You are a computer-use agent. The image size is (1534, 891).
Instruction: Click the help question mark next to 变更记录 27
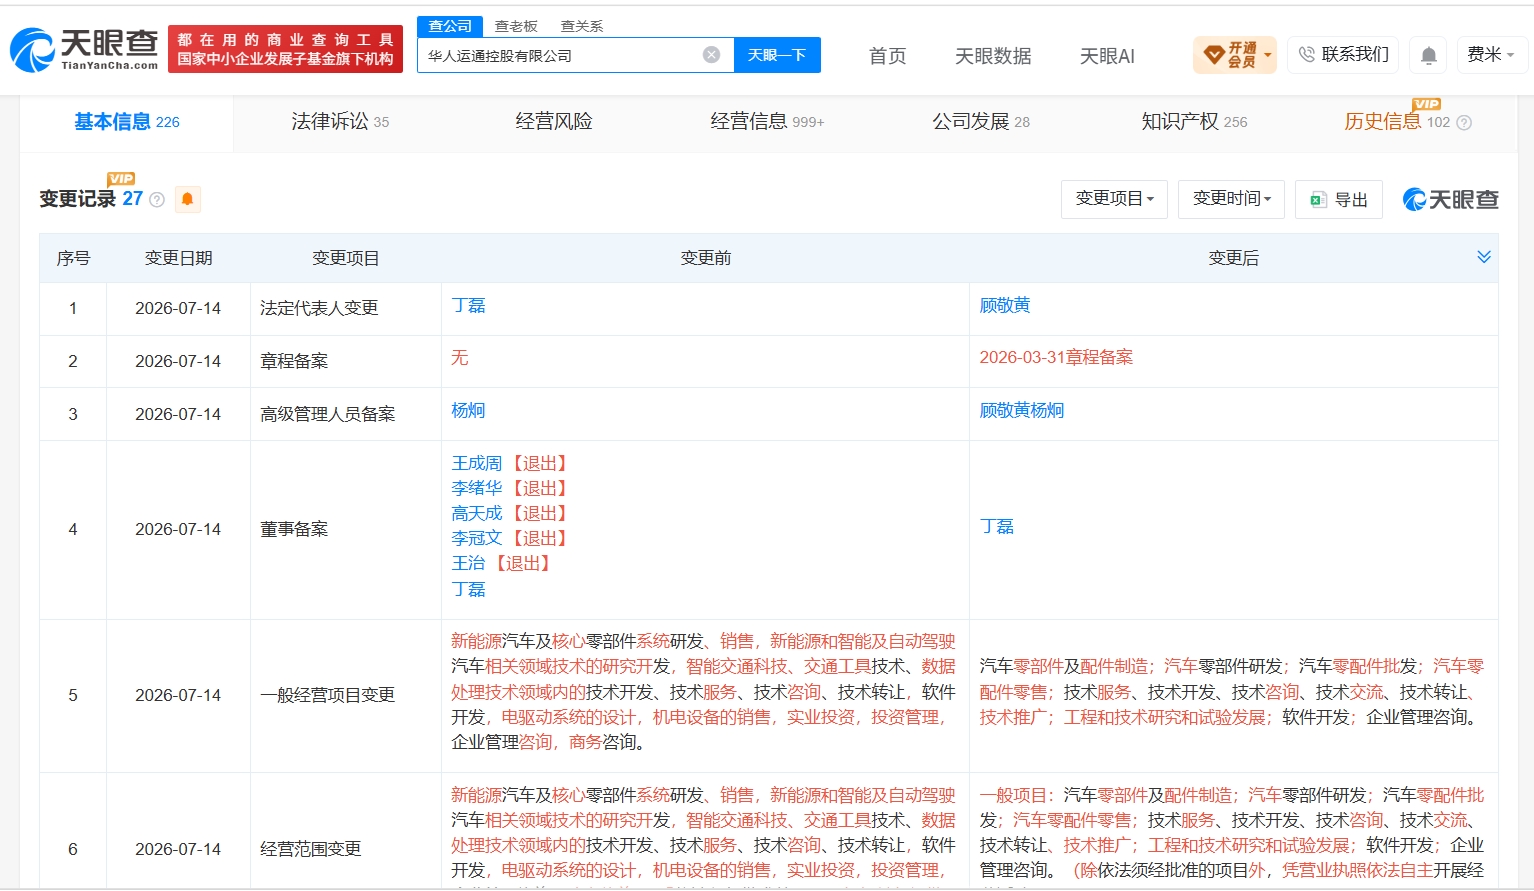point(157,200)
